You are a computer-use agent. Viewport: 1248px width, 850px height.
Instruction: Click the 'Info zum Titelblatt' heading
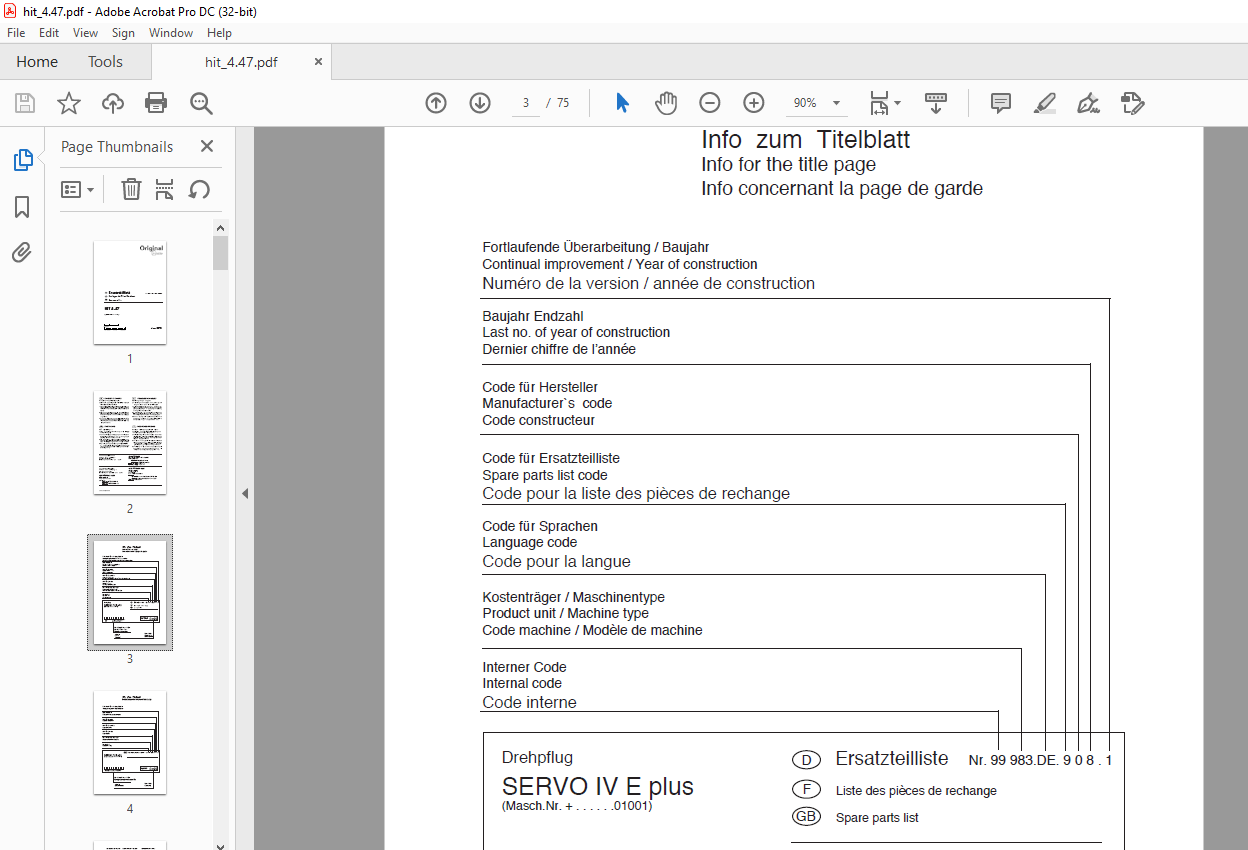[805, 140]
